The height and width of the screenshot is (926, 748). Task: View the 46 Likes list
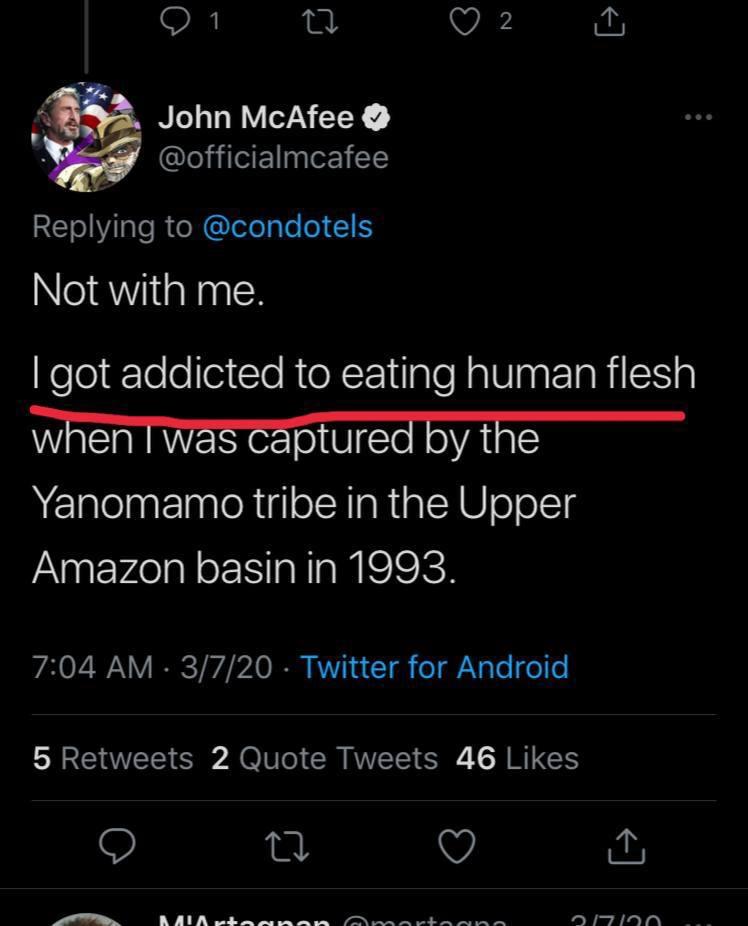[x=516, y=758]
